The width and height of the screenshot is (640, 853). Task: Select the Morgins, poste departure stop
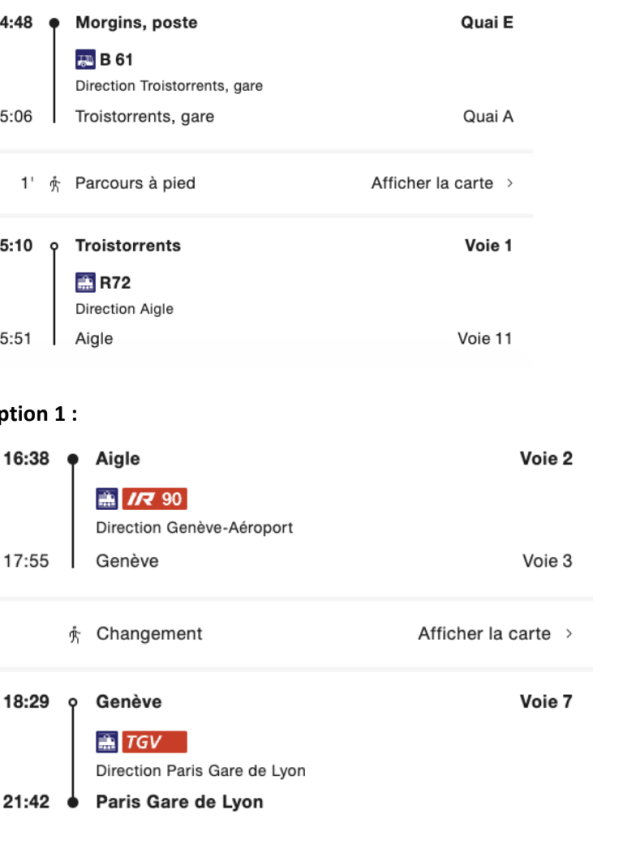click(136, 22)
